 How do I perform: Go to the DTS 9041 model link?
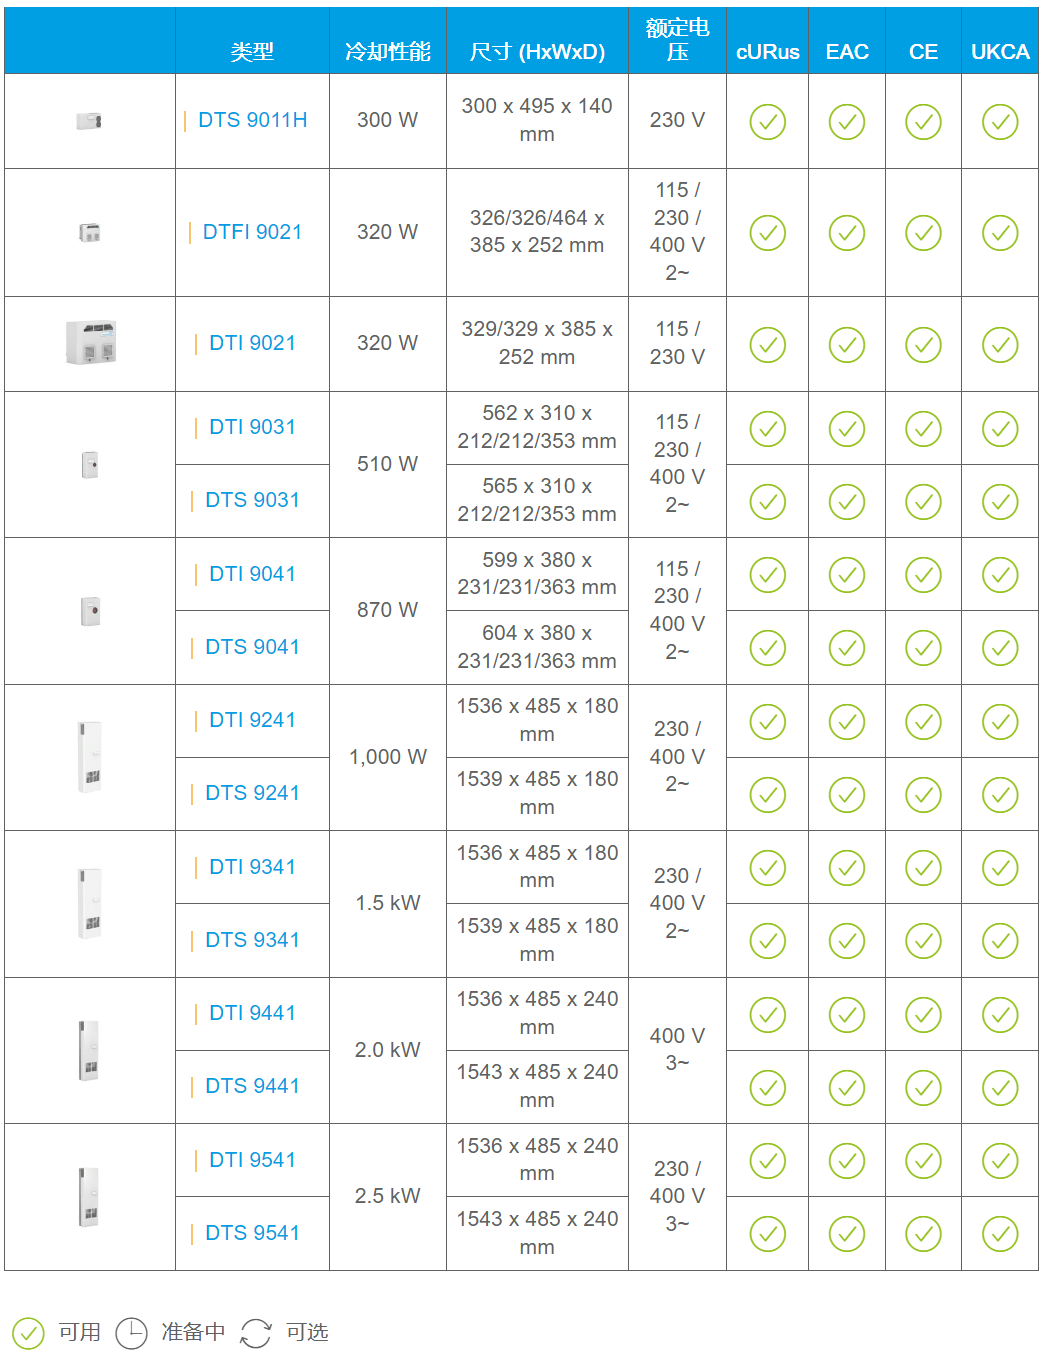[x=252, y=647]
